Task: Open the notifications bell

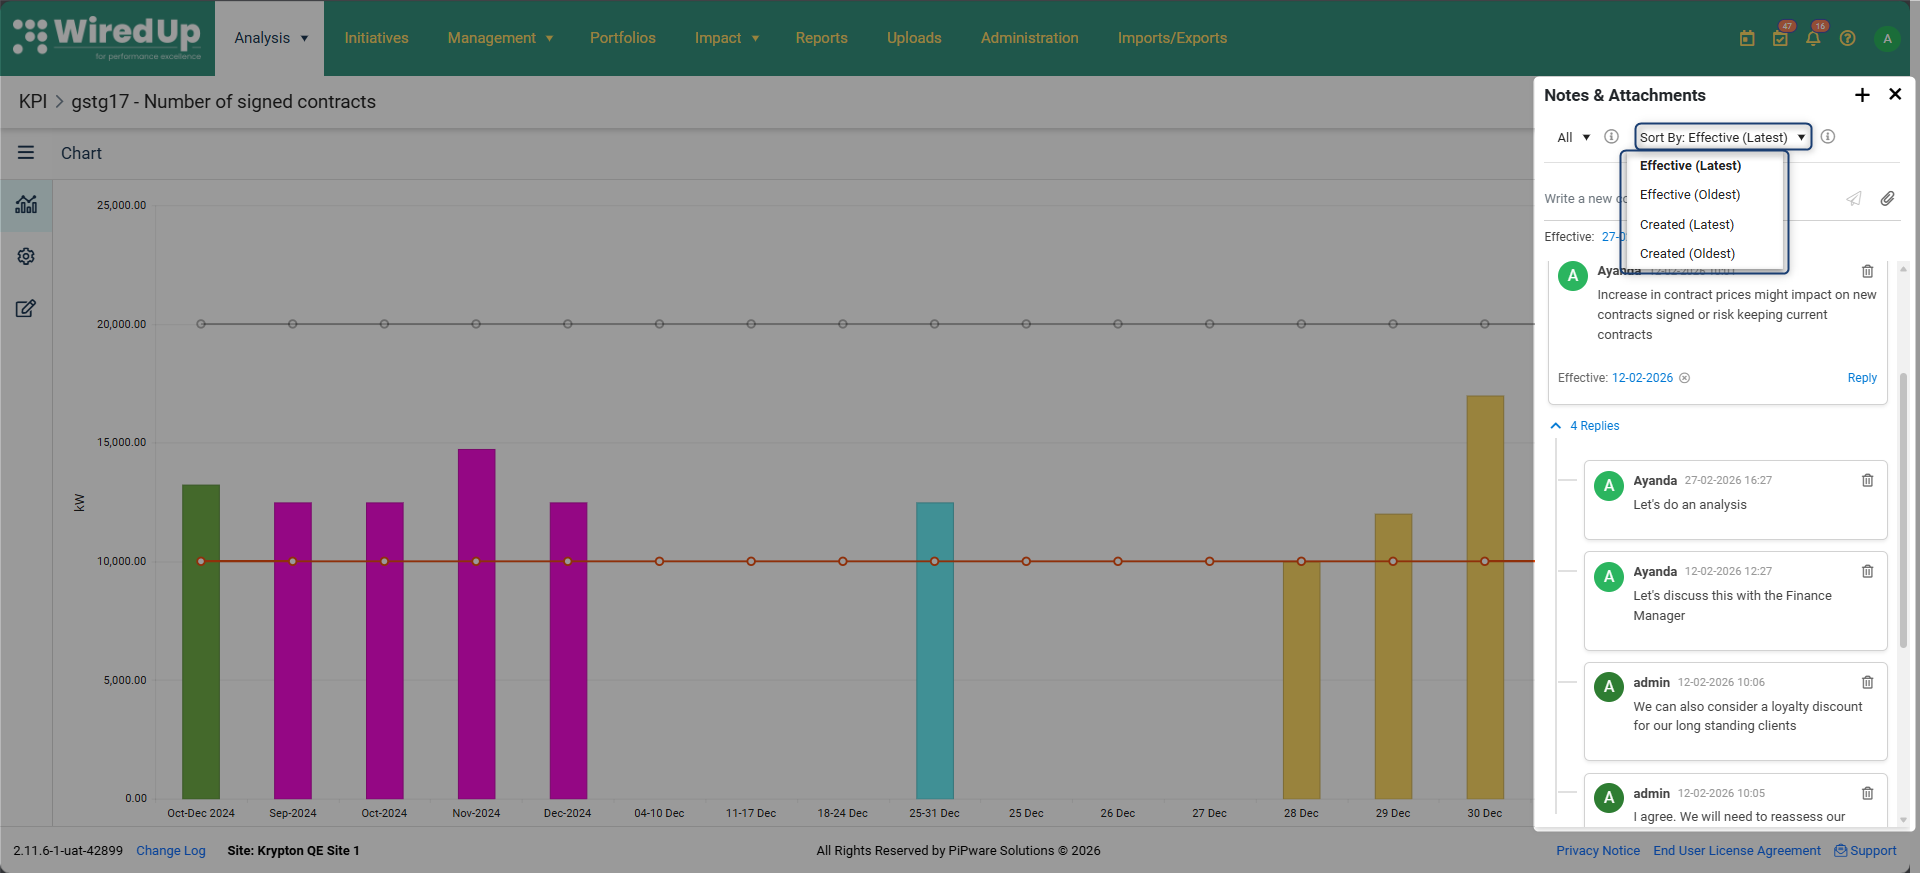Action: [1814, 38]
